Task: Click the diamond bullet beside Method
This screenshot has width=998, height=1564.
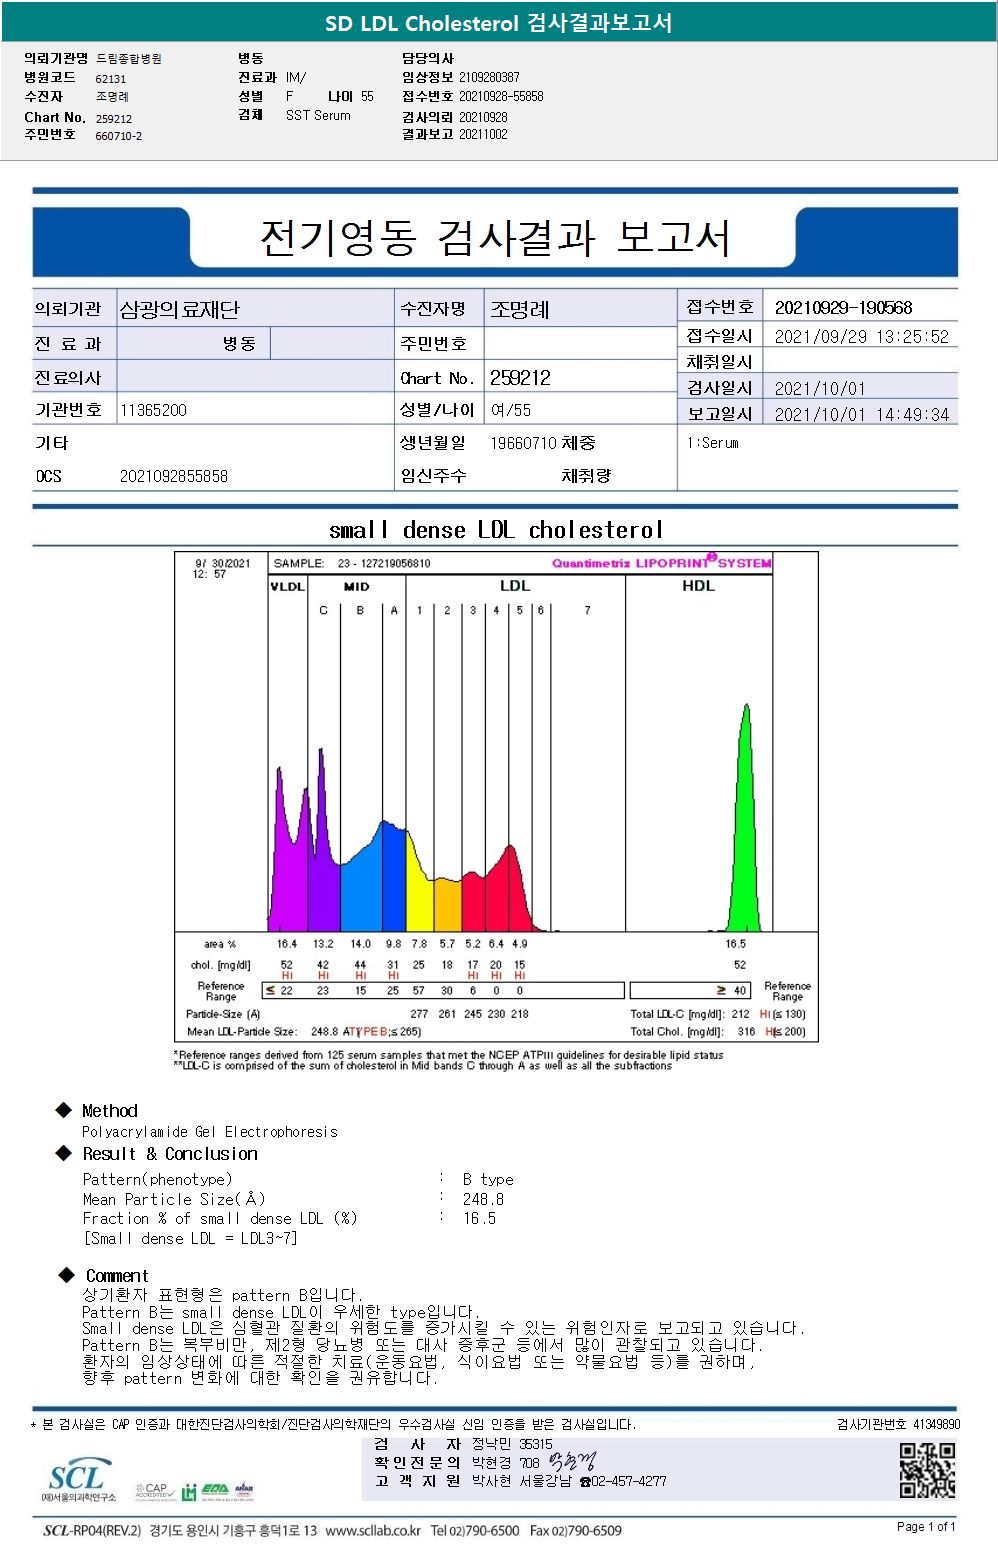Action: (64, 1110)
